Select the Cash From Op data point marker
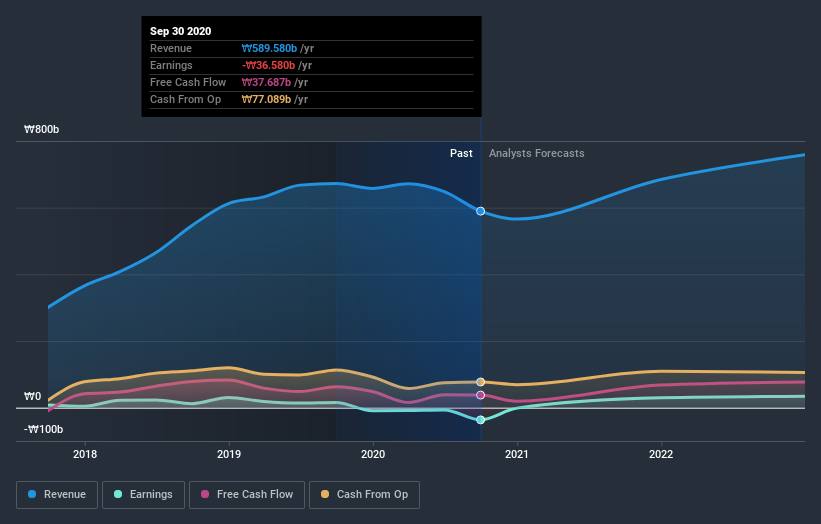821x524 pixels. click(480, 382)
